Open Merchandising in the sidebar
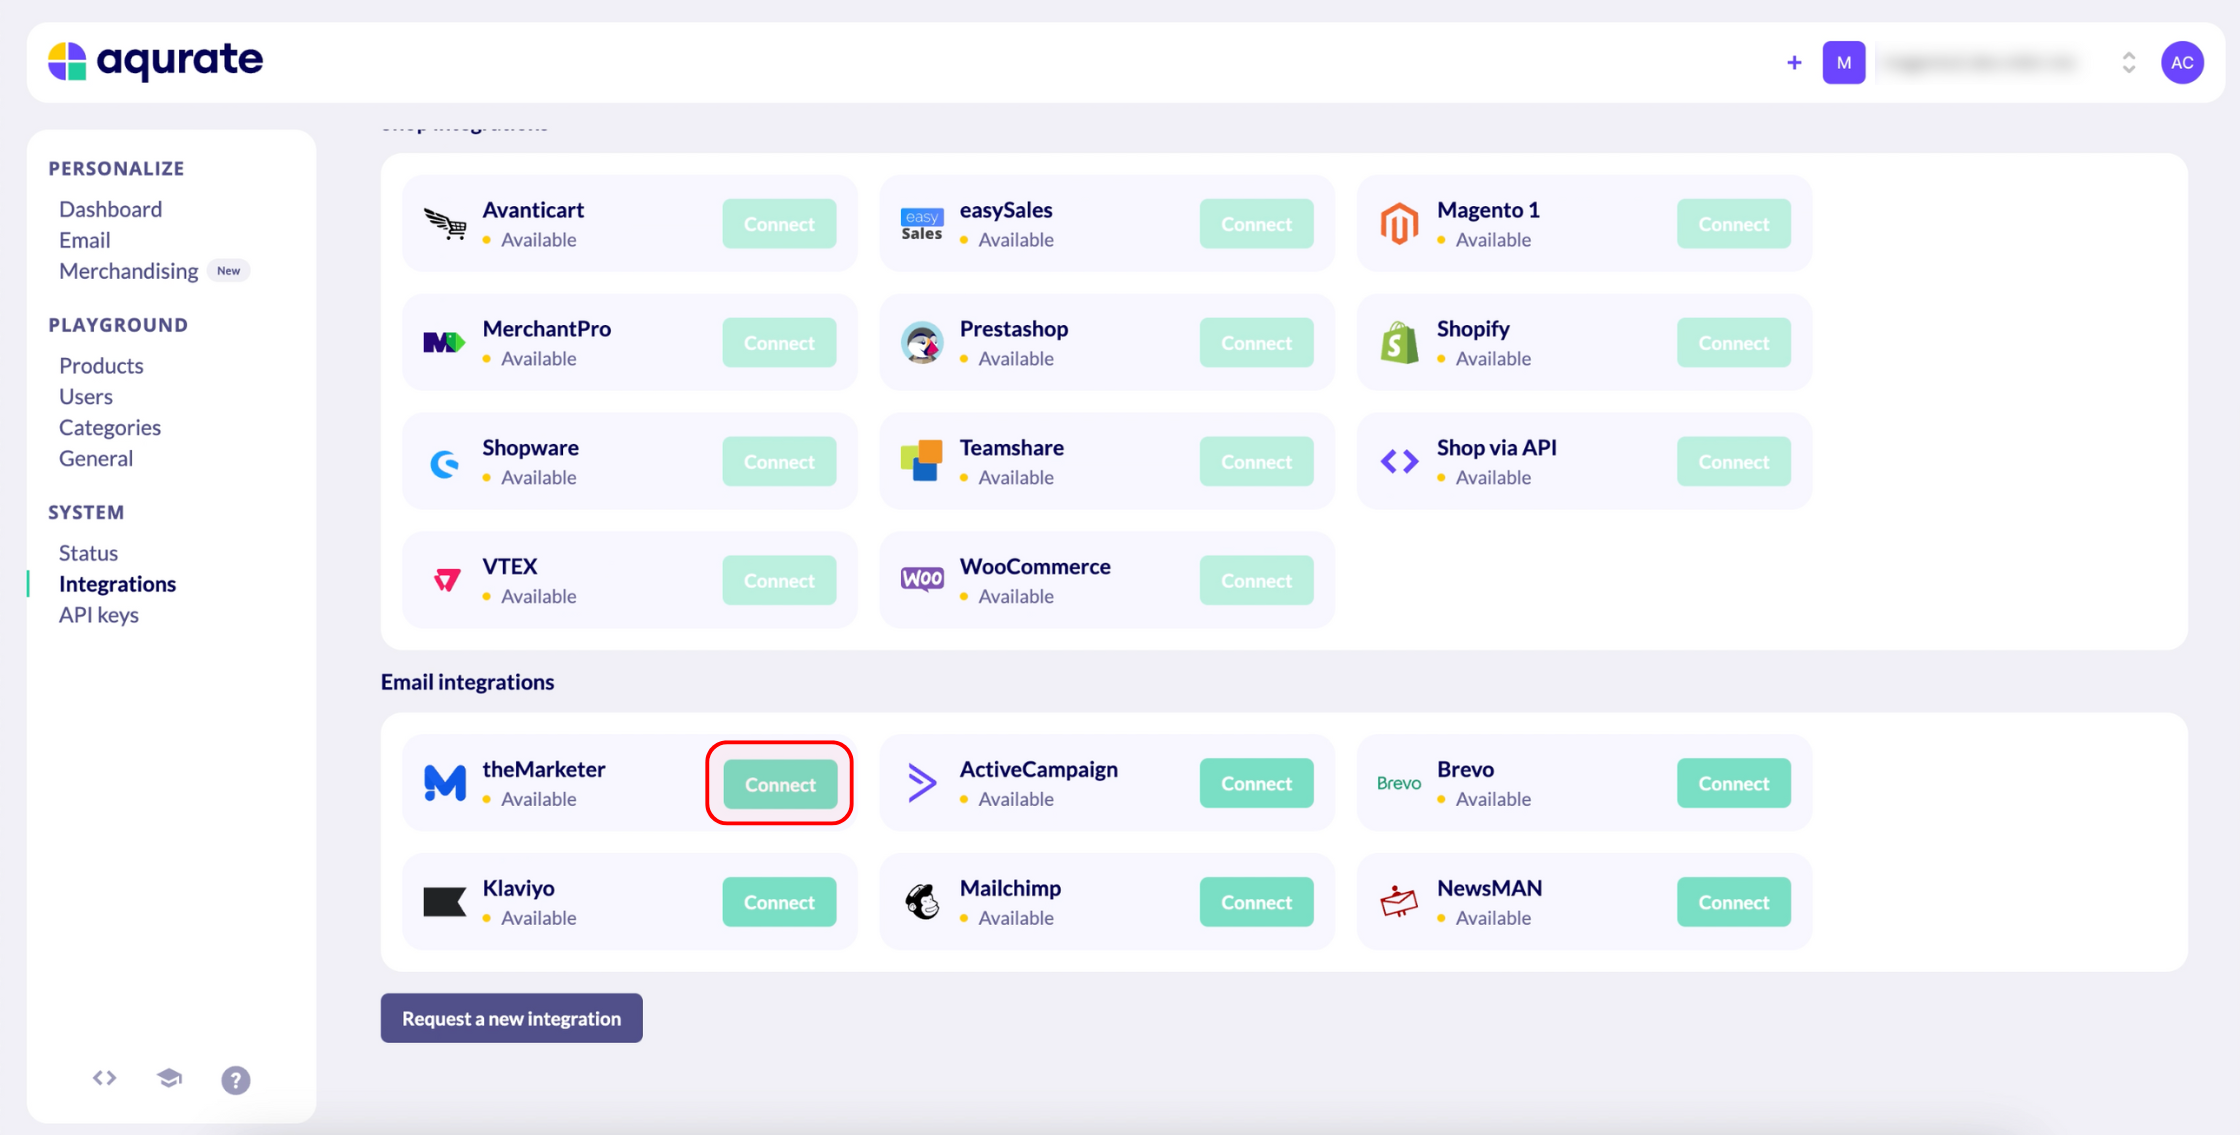 pos(129,271)
